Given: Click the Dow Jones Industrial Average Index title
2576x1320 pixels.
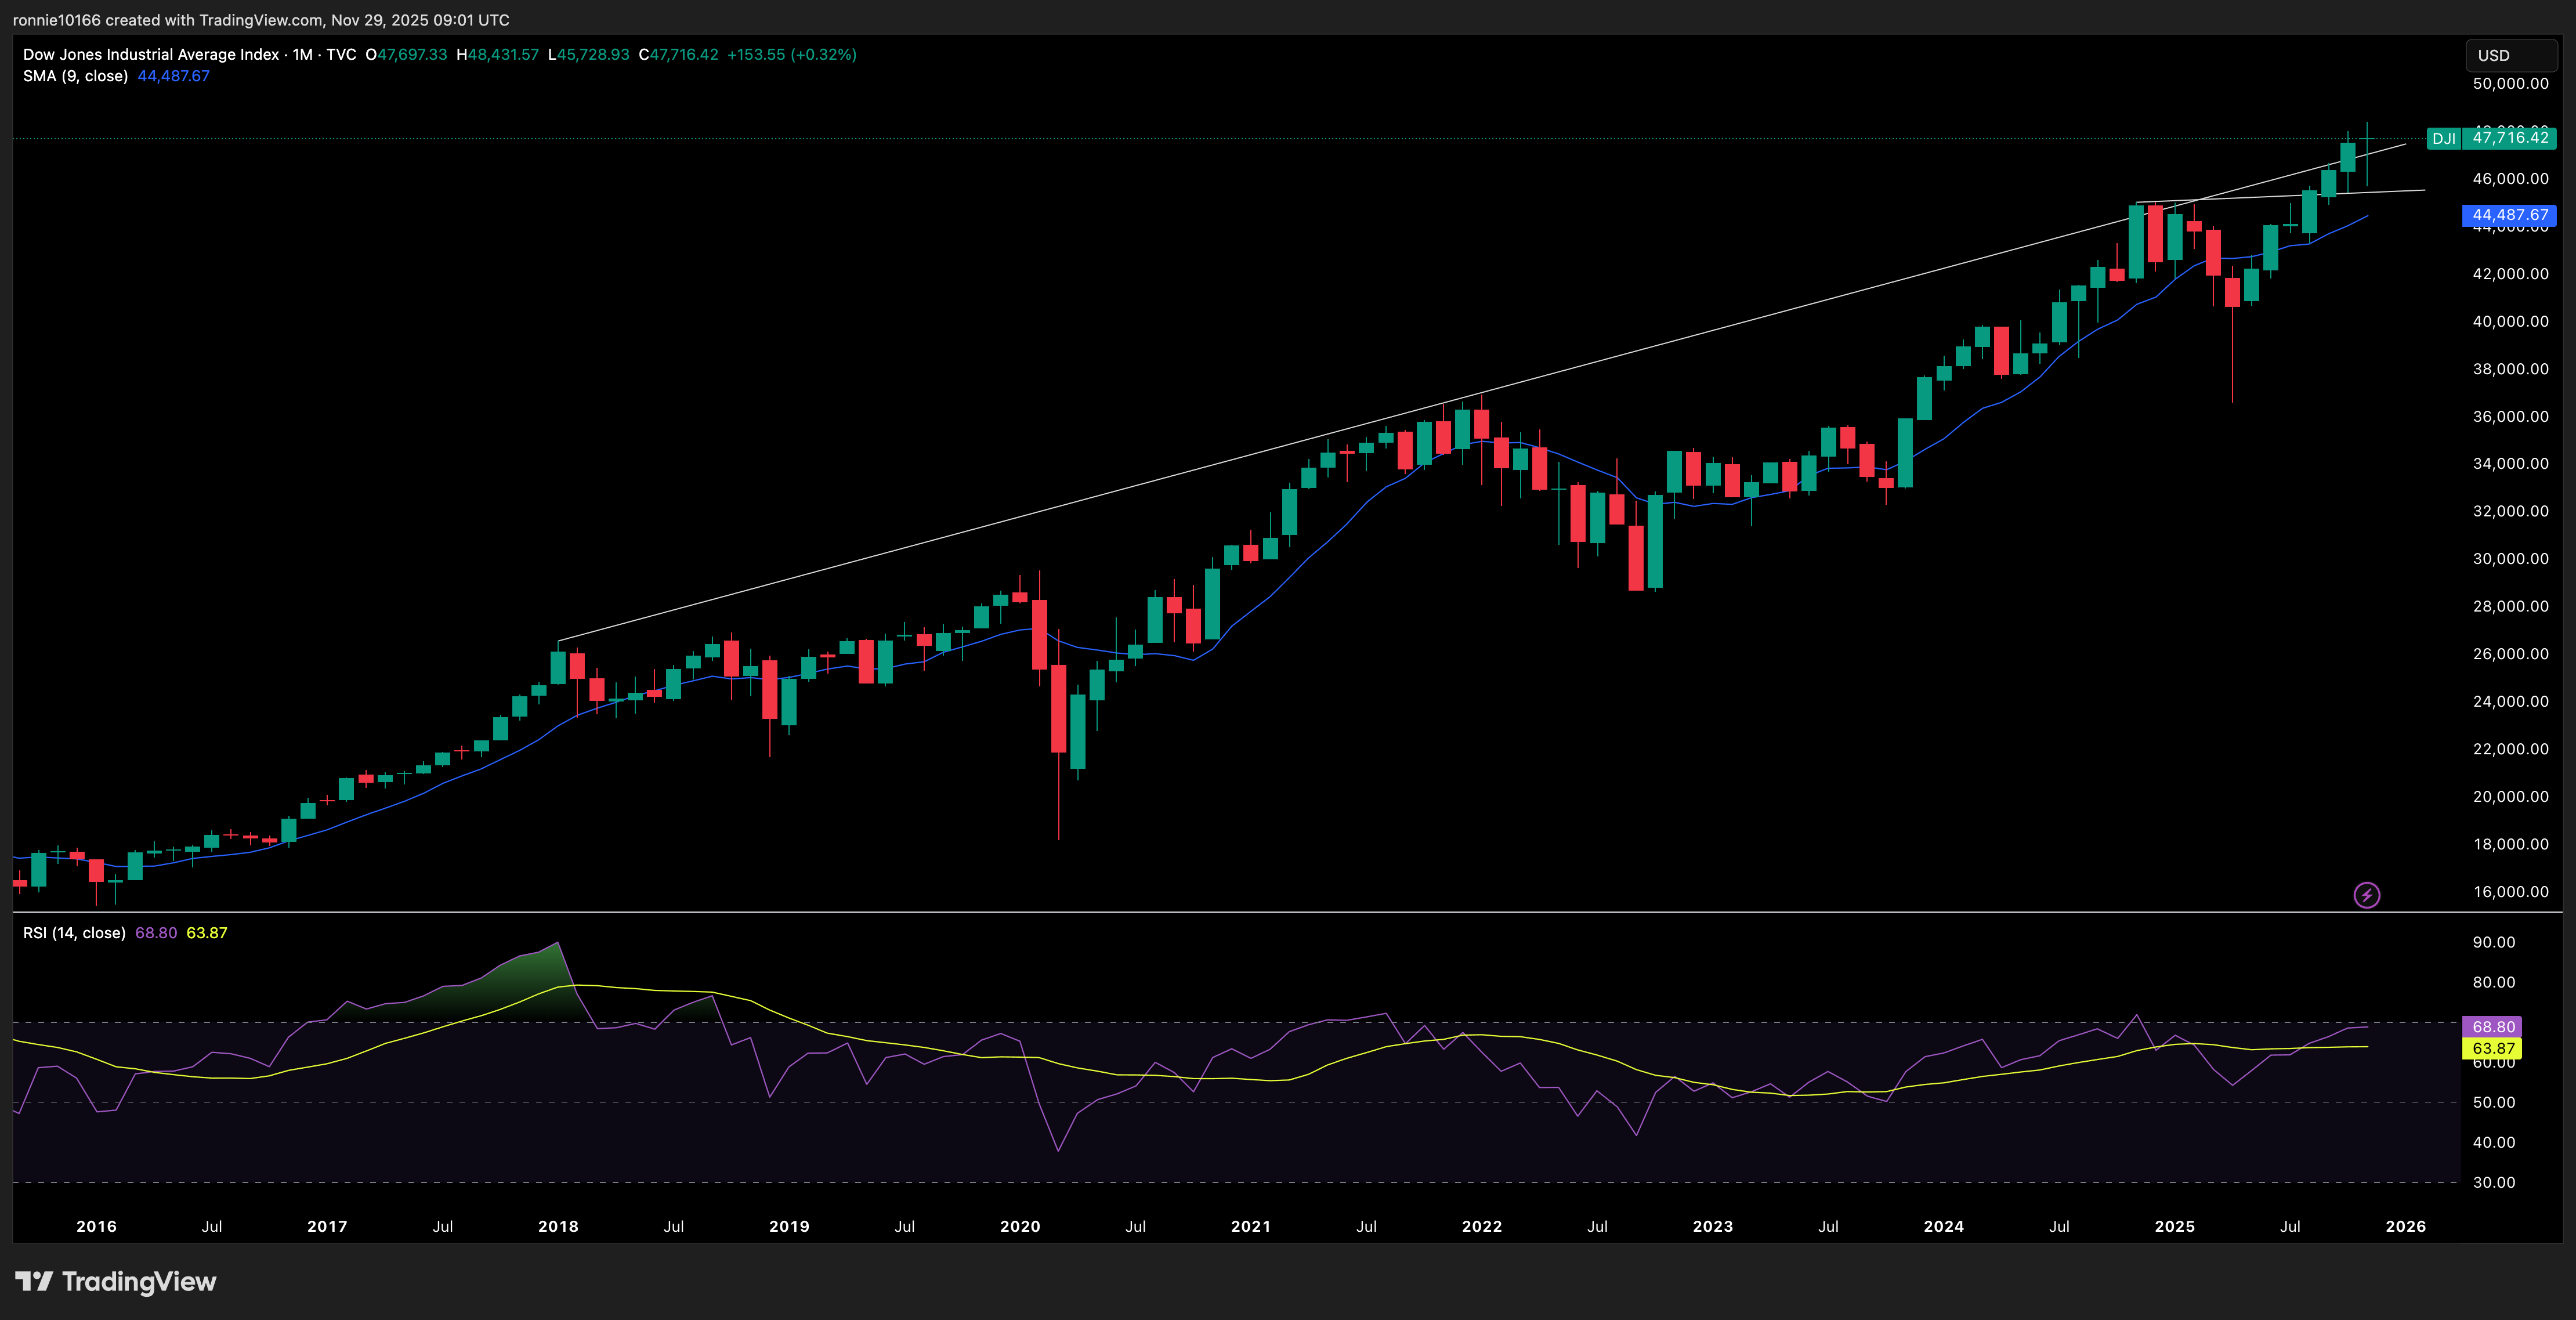Looking at the screenshot, I should [151, 55].
